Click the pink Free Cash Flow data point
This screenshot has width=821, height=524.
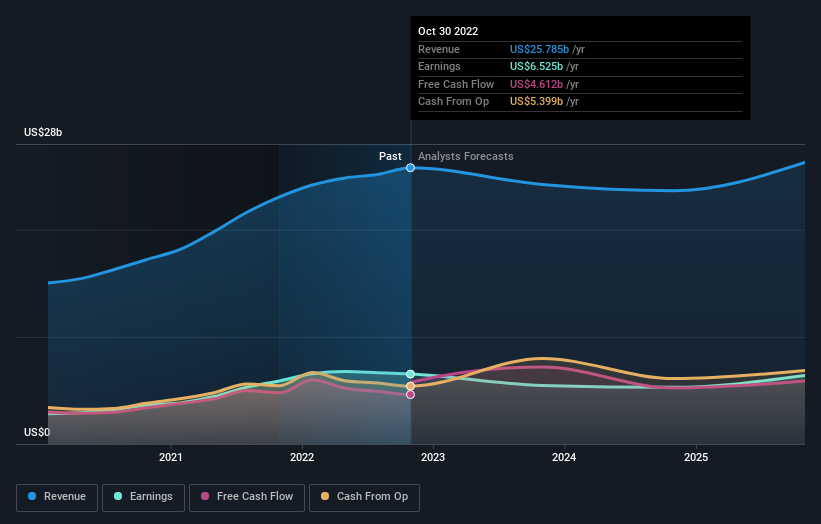tap(410, 395)
